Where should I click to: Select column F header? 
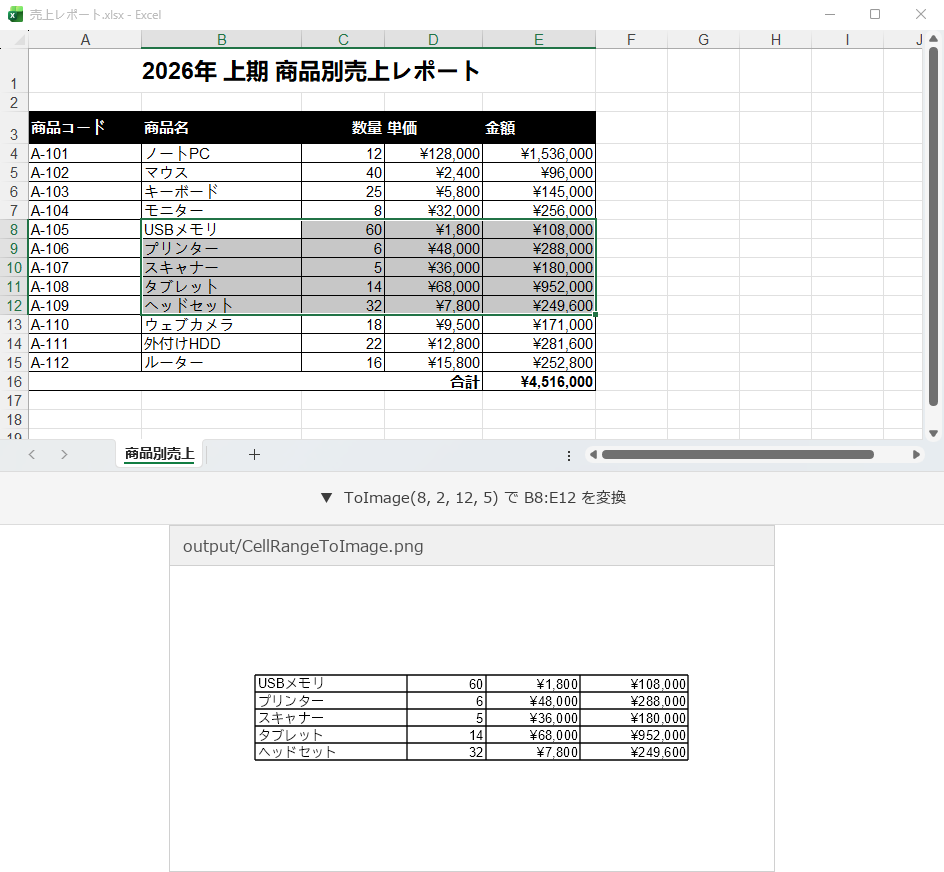pos(631,40)
